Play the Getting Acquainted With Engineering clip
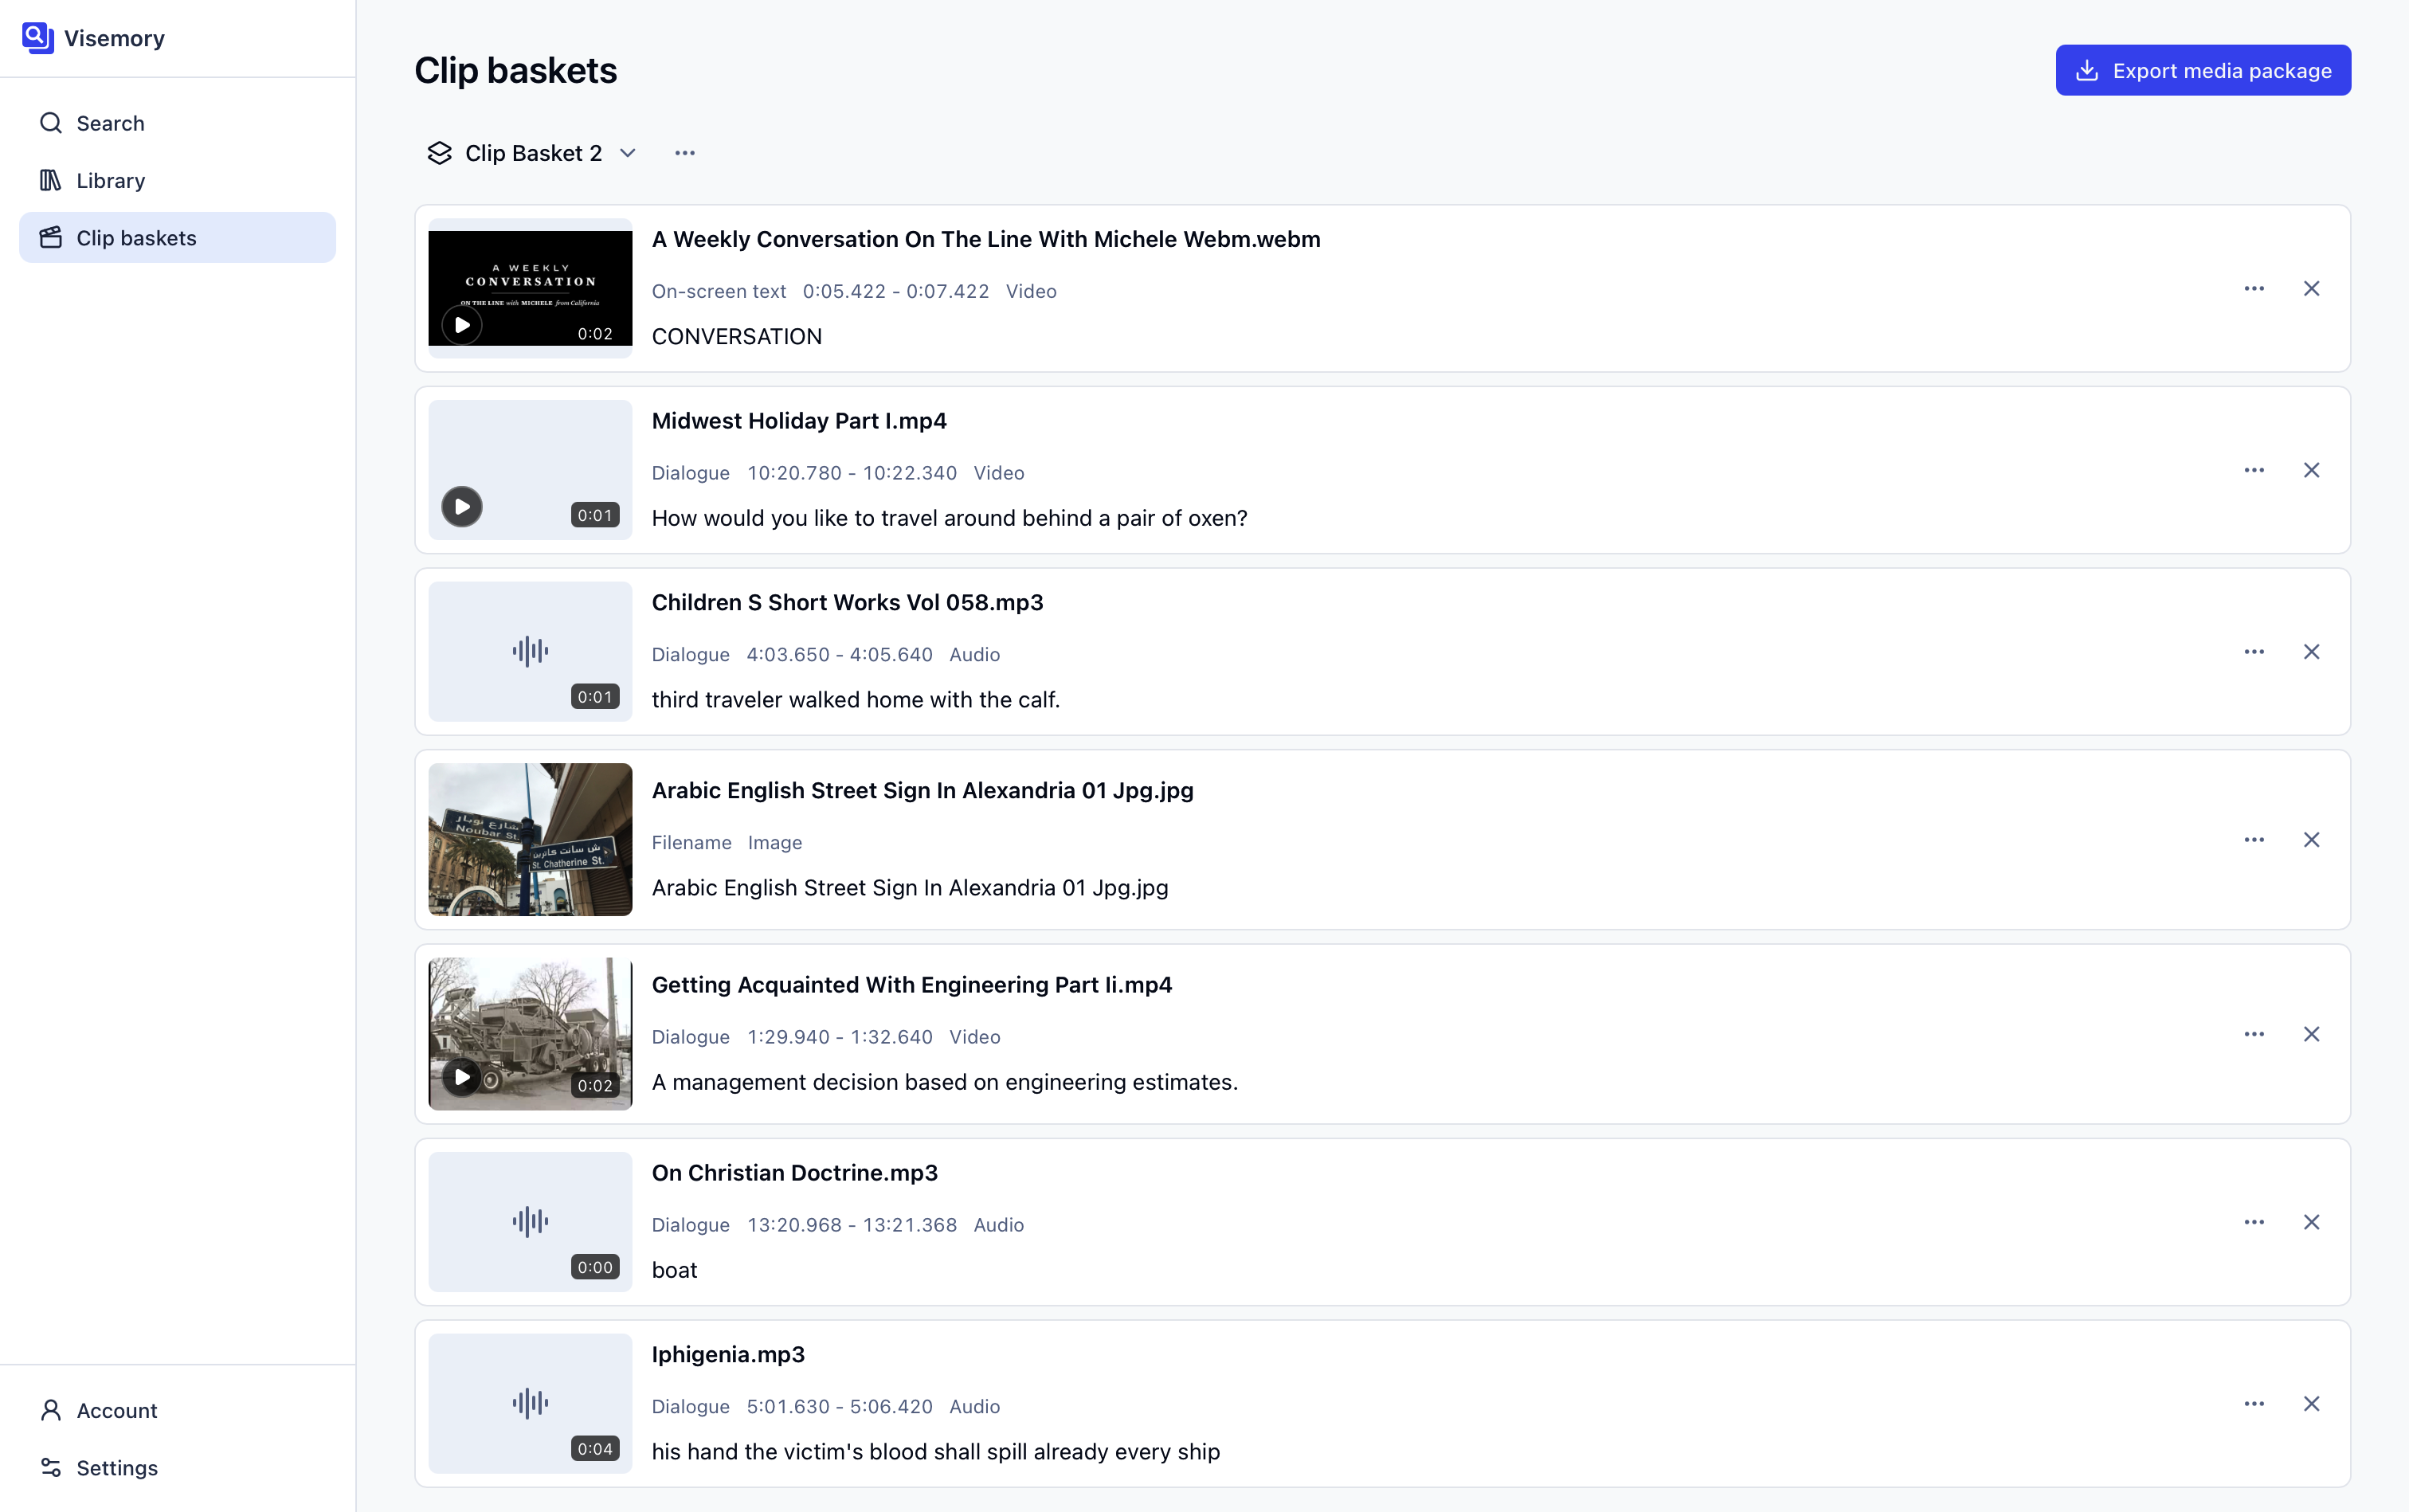This screenshot has width=2409, height=1512. pyautogui.click(x=462, y=1077)
